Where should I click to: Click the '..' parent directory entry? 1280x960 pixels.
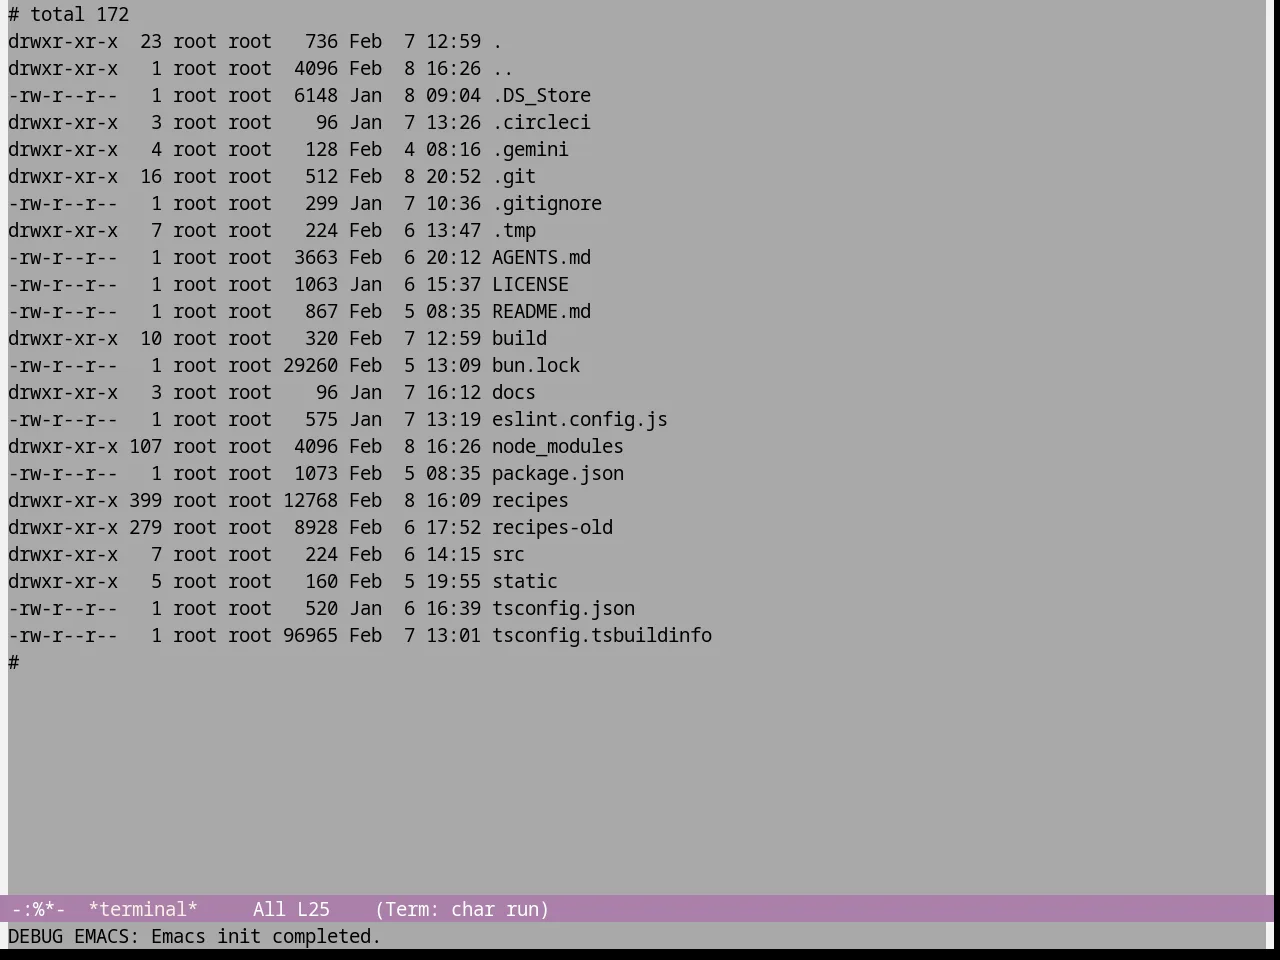pyautogui.click(x=503, y=68)
